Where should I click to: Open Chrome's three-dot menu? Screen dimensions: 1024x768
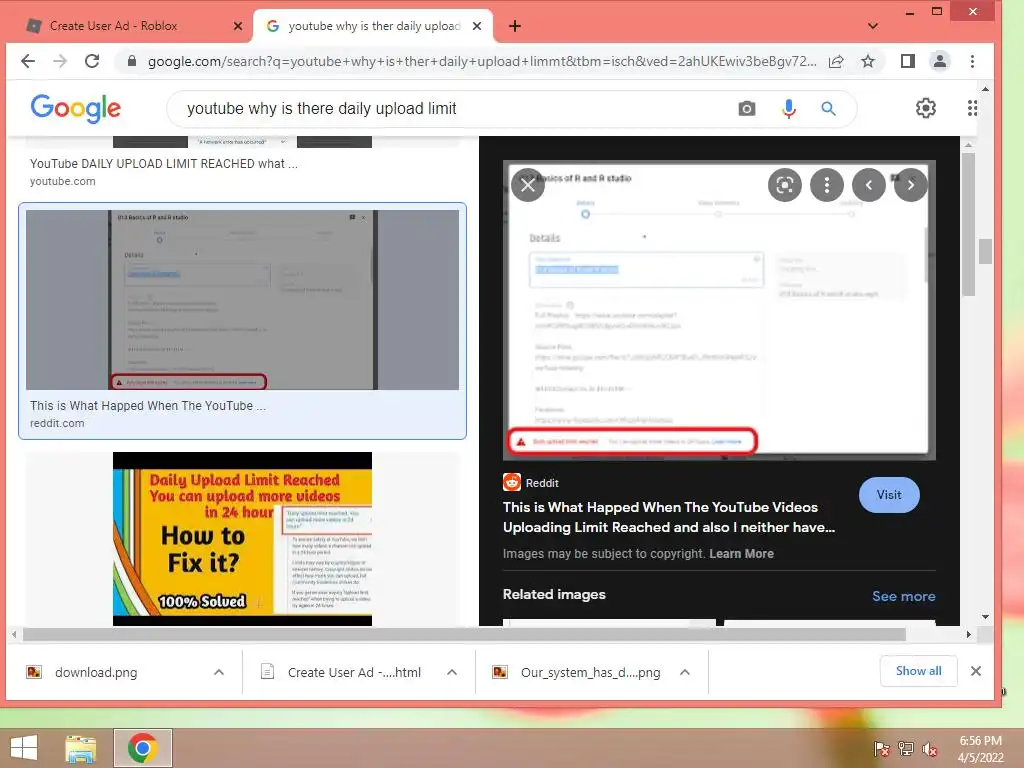point(972,61)
